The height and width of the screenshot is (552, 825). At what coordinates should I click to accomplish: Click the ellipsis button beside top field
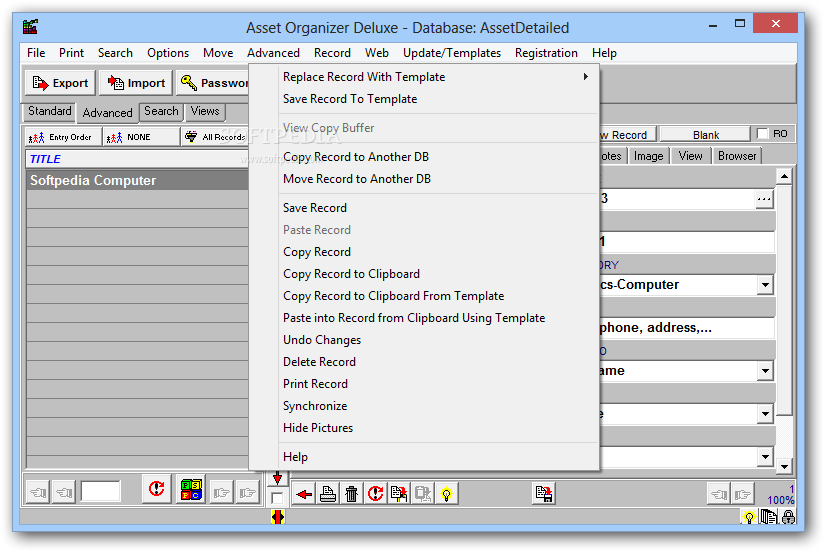764,199
